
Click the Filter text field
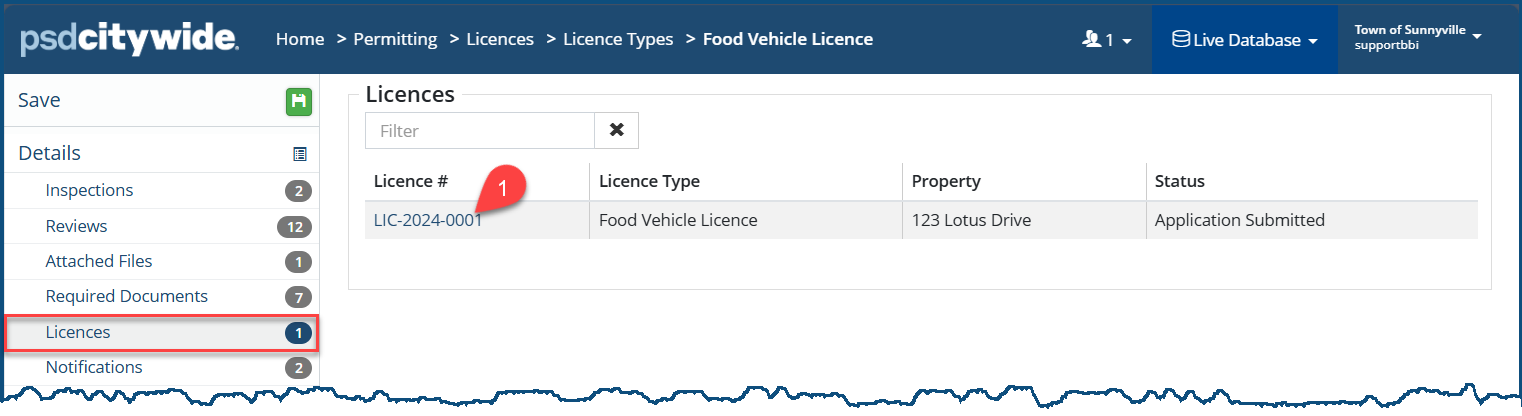480,130
